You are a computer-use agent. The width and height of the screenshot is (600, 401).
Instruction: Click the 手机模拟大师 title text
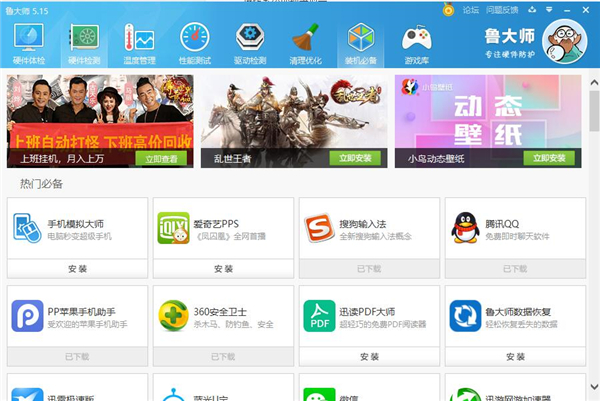75,224
